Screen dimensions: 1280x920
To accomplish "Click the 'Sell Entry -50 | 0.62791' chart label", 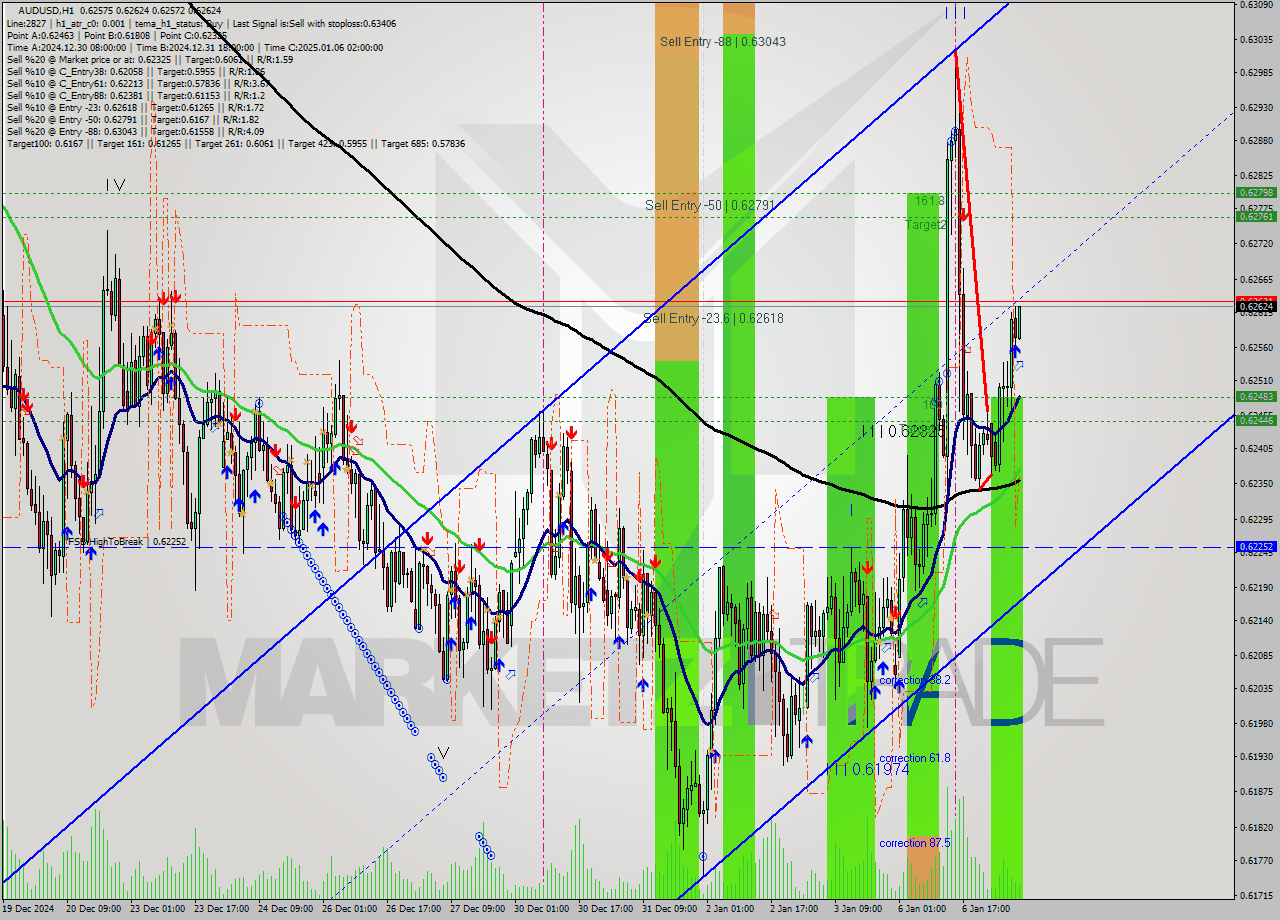I will (710, 205).
